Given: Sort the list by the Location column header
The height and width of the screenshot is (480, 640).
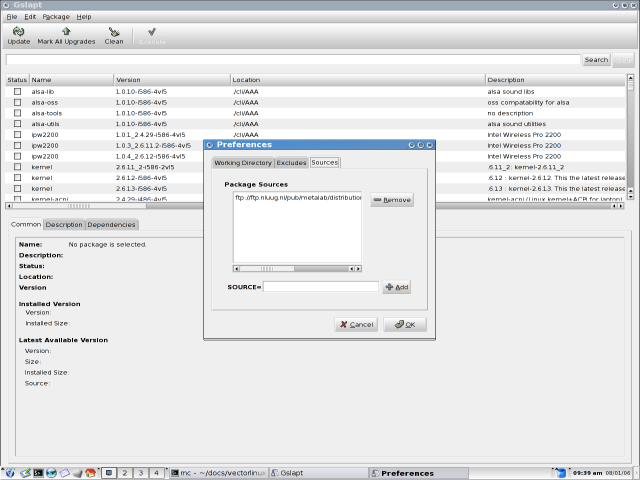Looking at the screenshot, I should [x=357, y=79].
